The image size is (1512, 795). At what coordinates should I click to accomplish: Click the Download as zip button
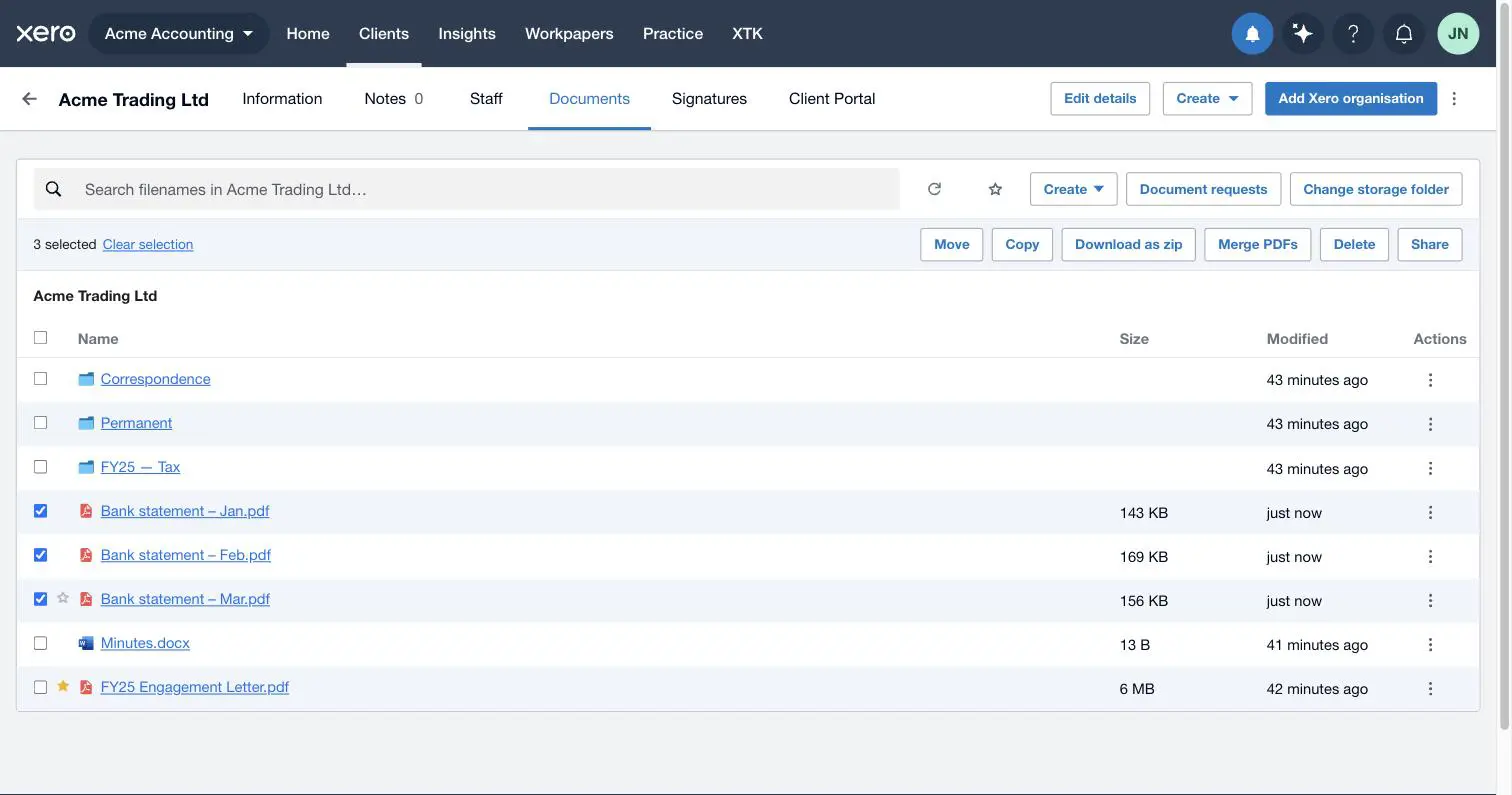[1129, 244]
